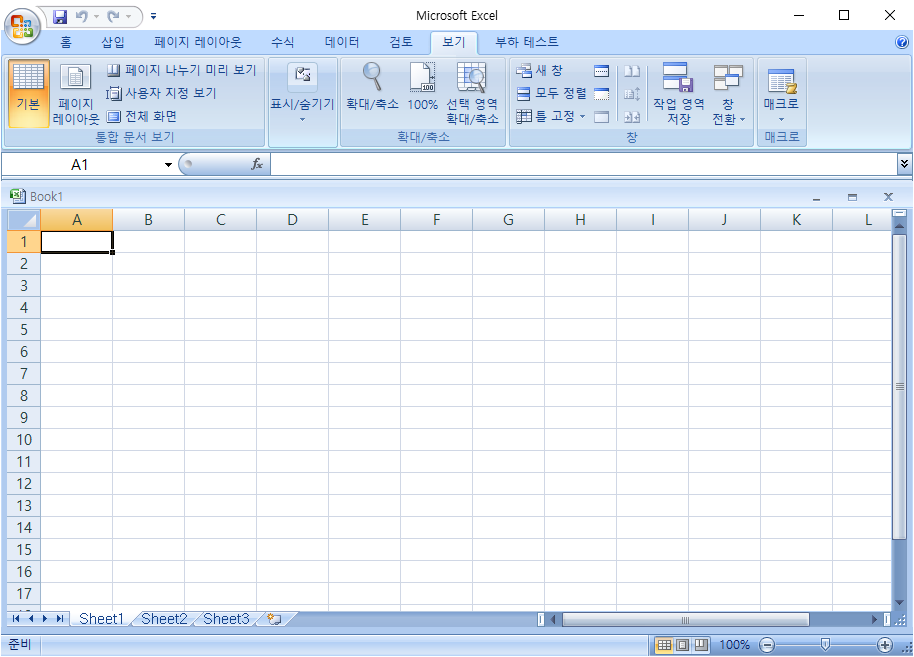This screenshot has height=657, width=914.
Task: Open the Office button menu
Action: [x=22, y=25]
